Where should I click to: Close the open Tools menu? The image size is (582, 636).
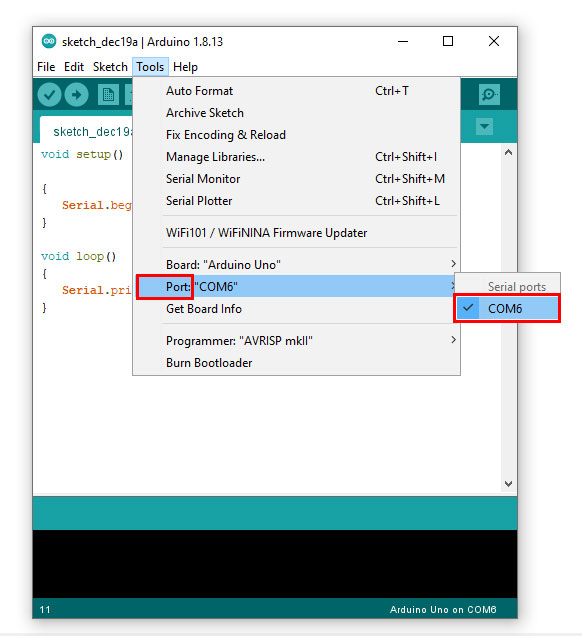click(x=150, y=67)
